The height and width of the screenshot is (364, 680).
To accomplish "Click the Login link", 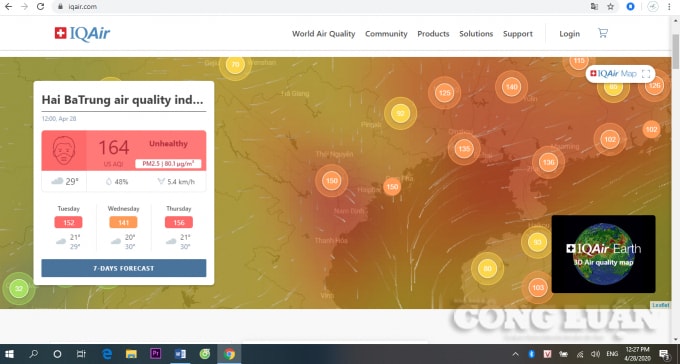I will pyautogui.click(x=569, y=34).
